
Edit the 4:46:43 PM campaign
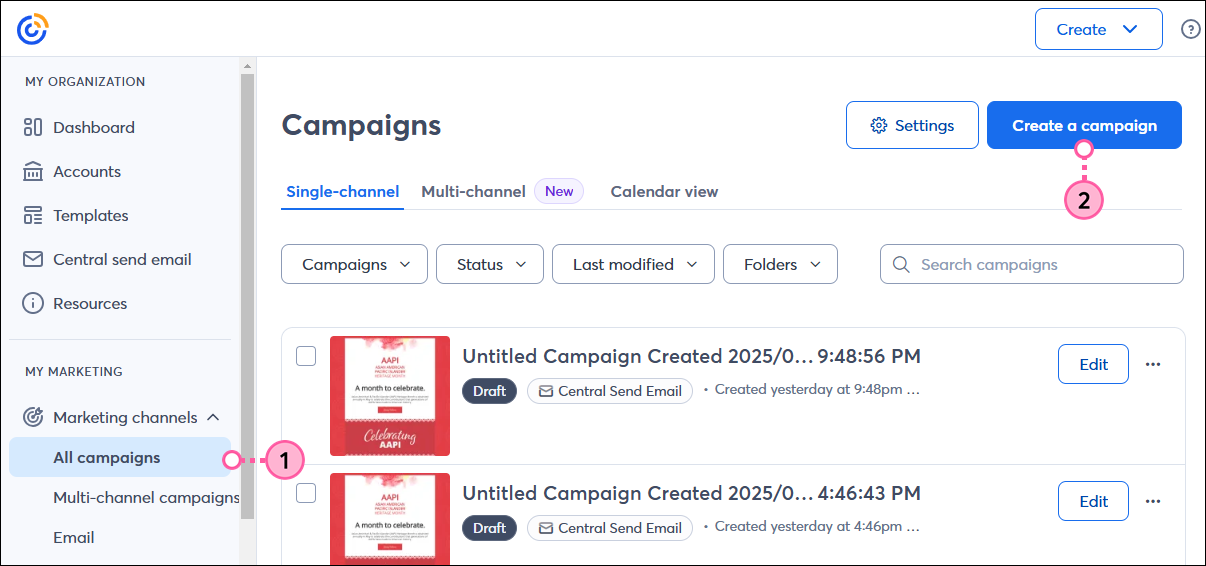pos(1093,501)
